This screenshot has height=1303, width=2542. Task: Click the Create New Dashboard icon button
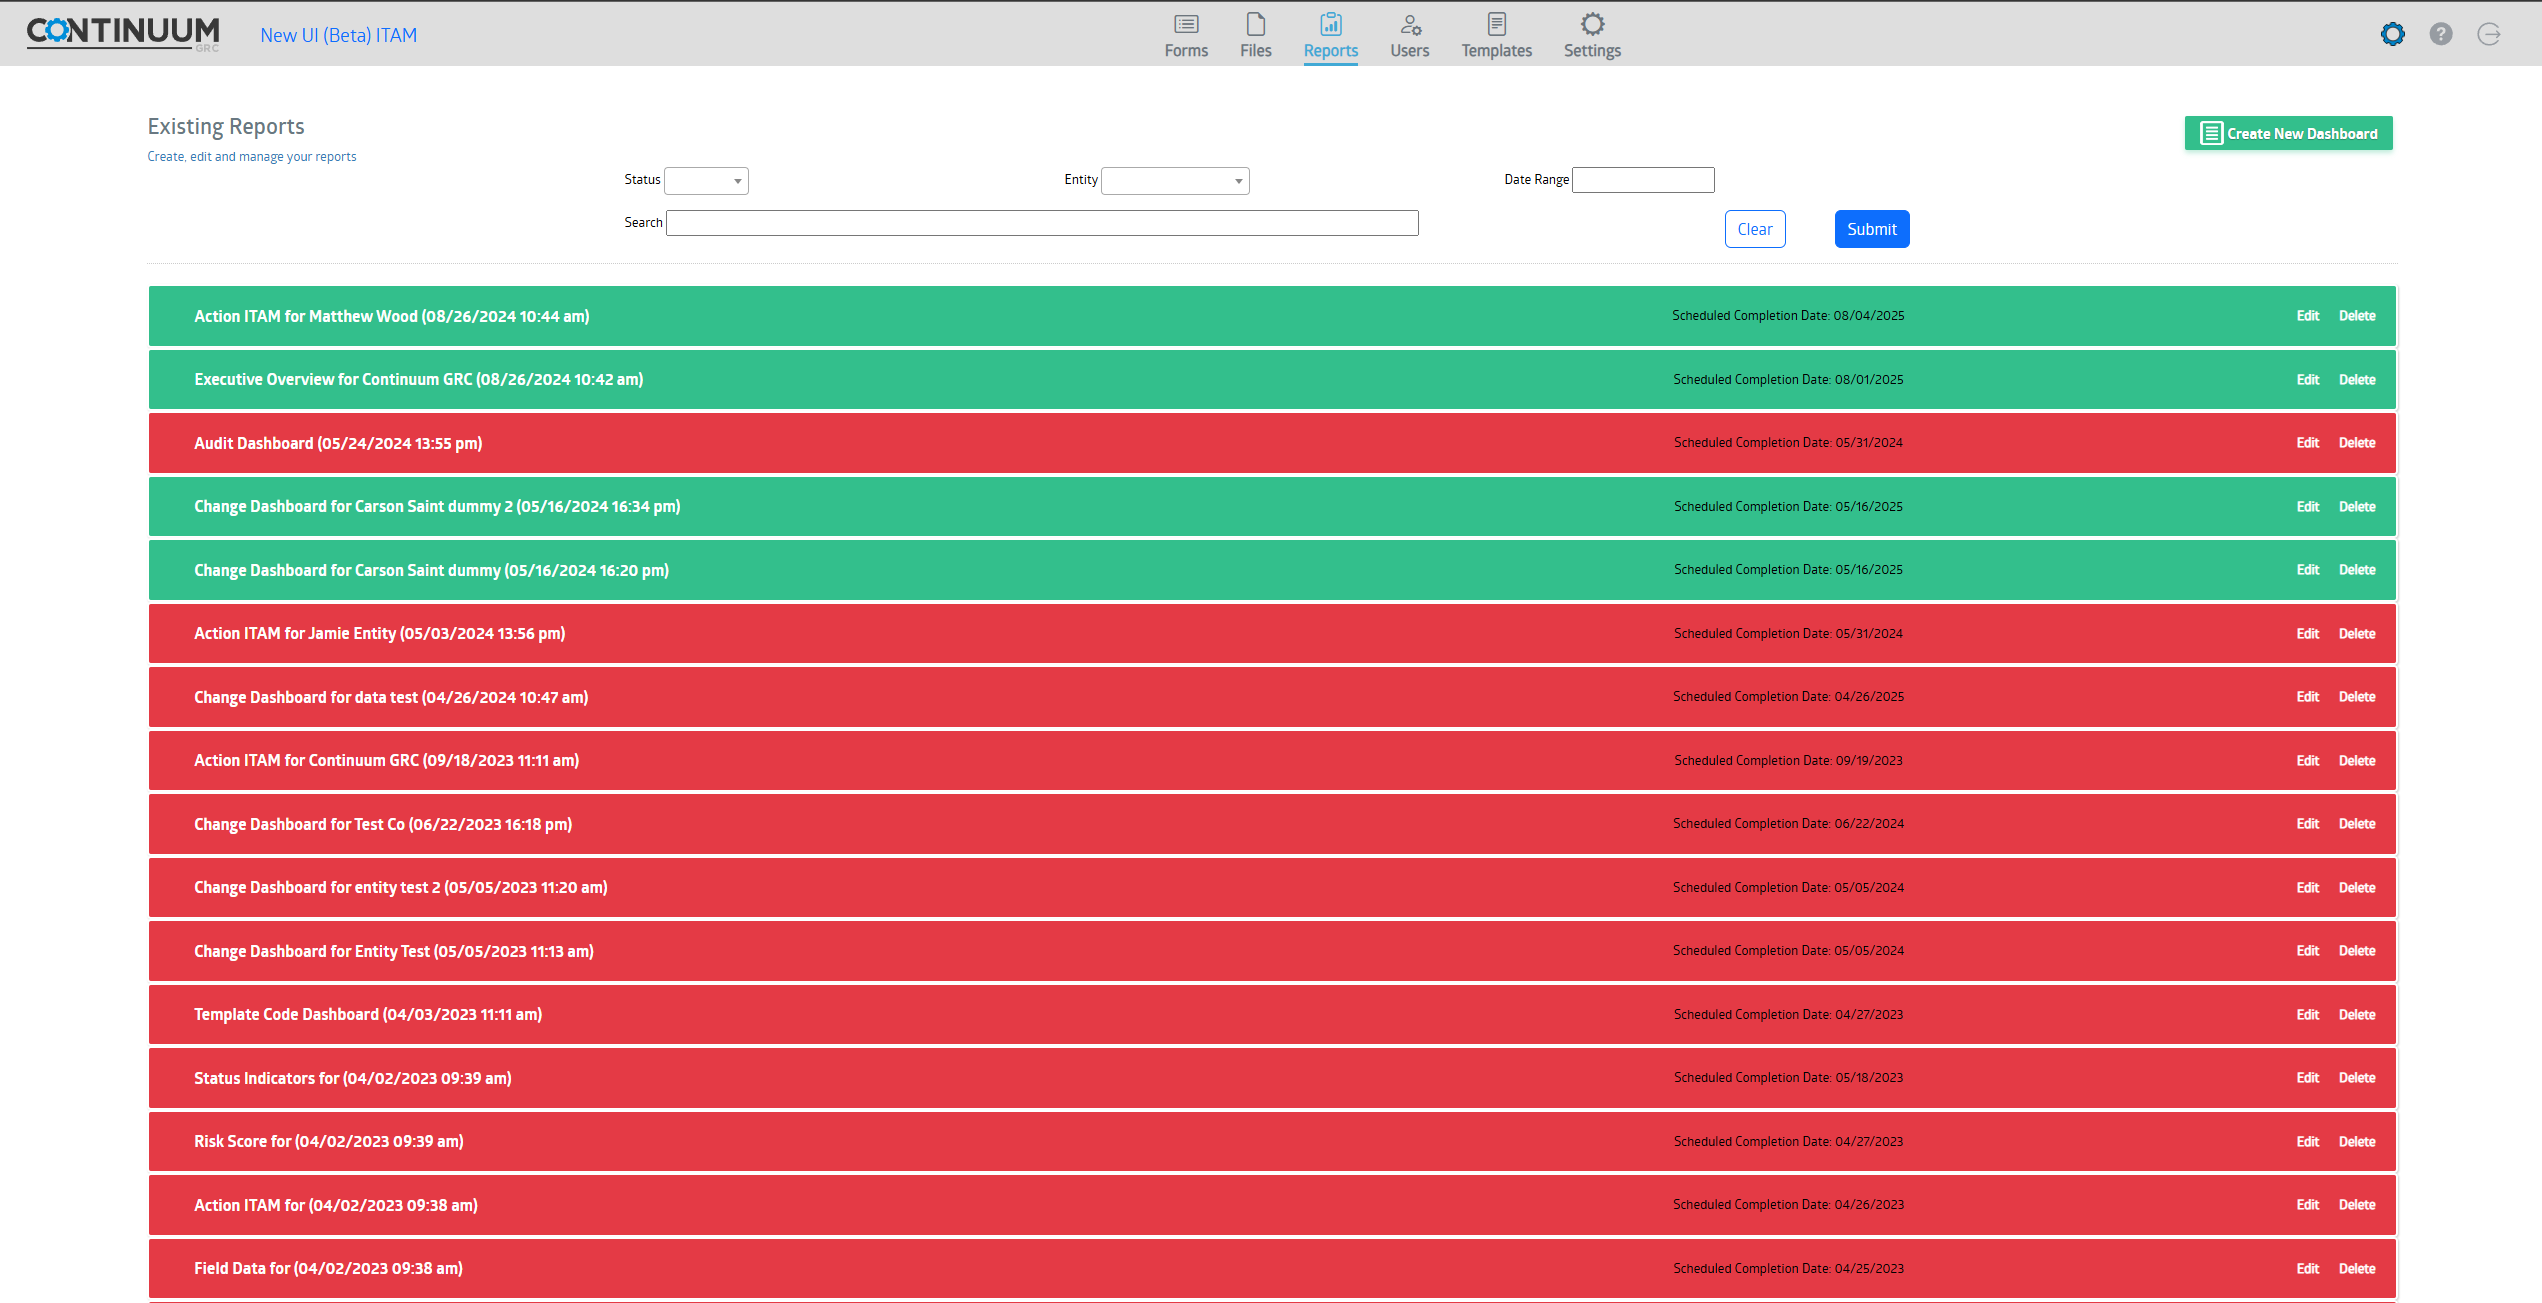coord(2288,132)
